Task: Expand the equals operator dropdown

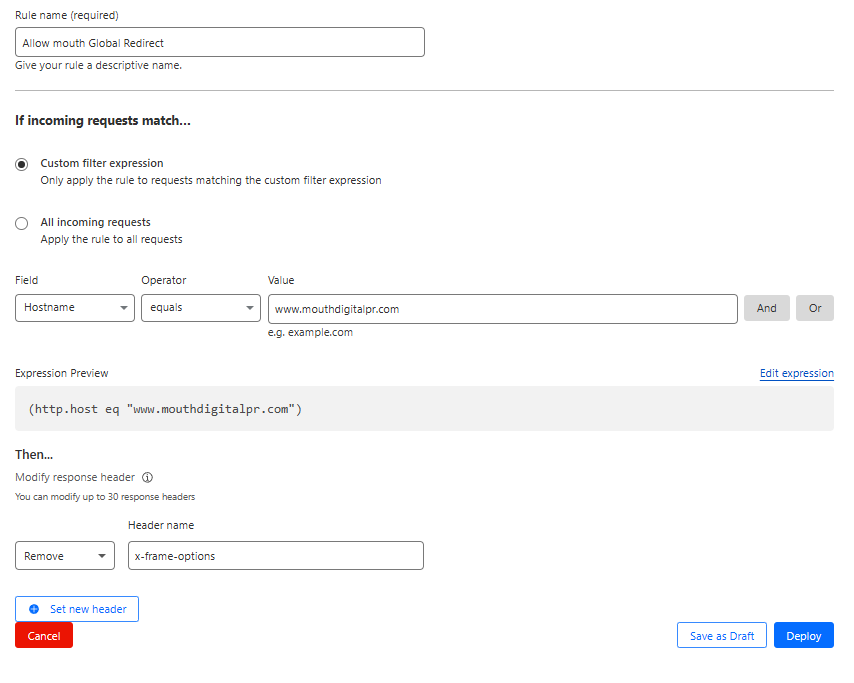Action: click(201, 308)
